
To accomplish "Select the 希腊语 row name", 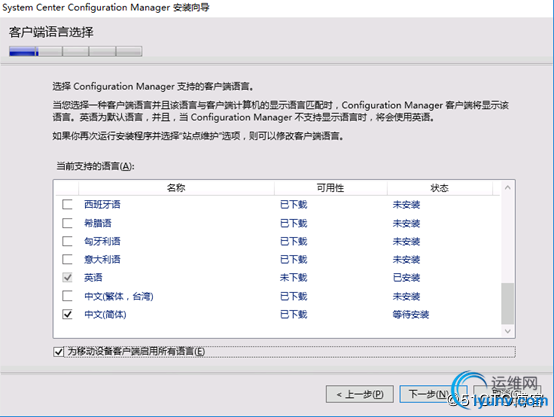I will coord(98,223).
